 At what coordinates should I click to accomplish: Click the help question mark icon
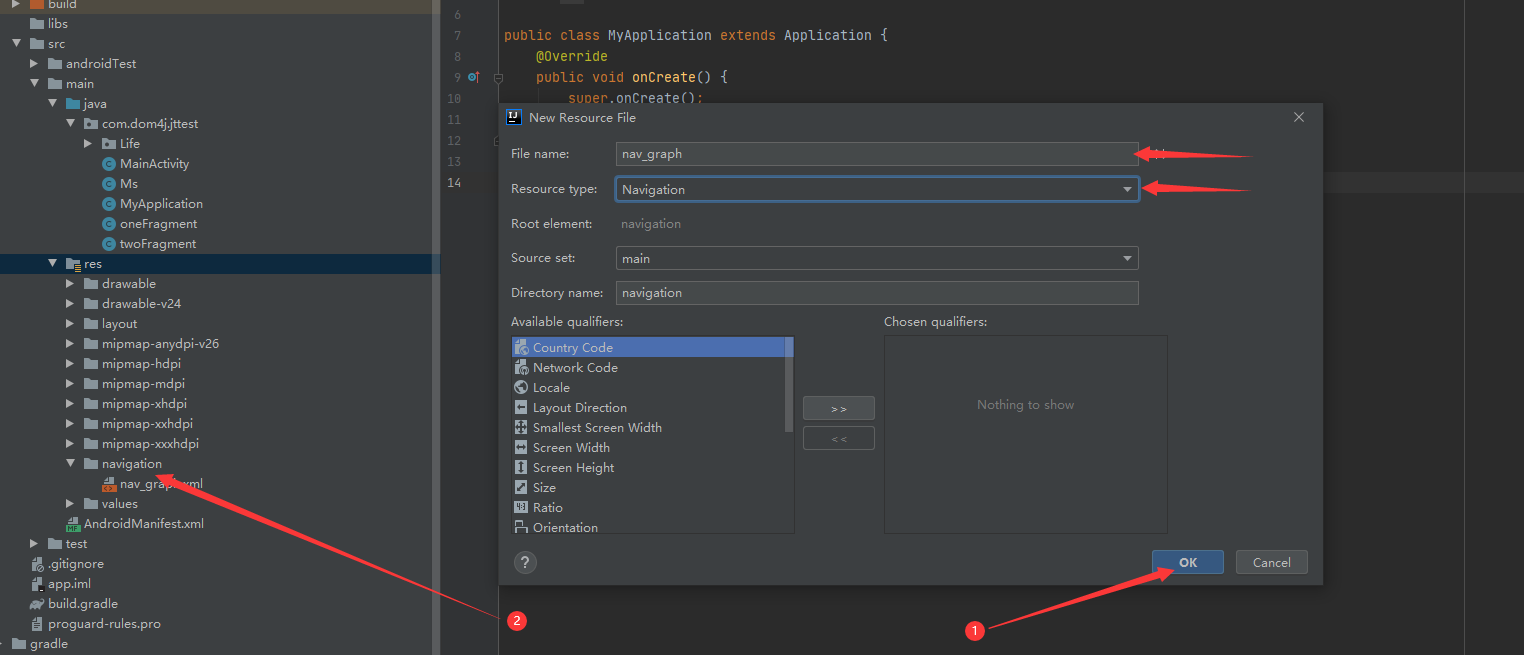[525, 561]
